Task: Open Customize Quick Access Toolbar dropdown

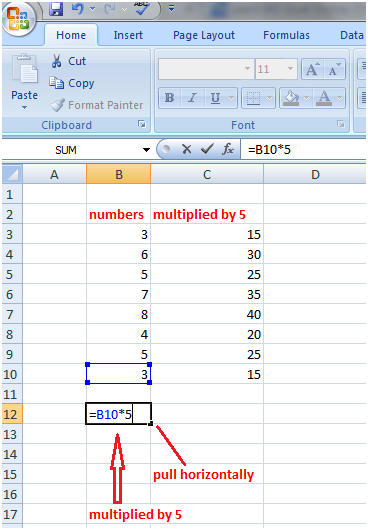Action: click(172, 8)
